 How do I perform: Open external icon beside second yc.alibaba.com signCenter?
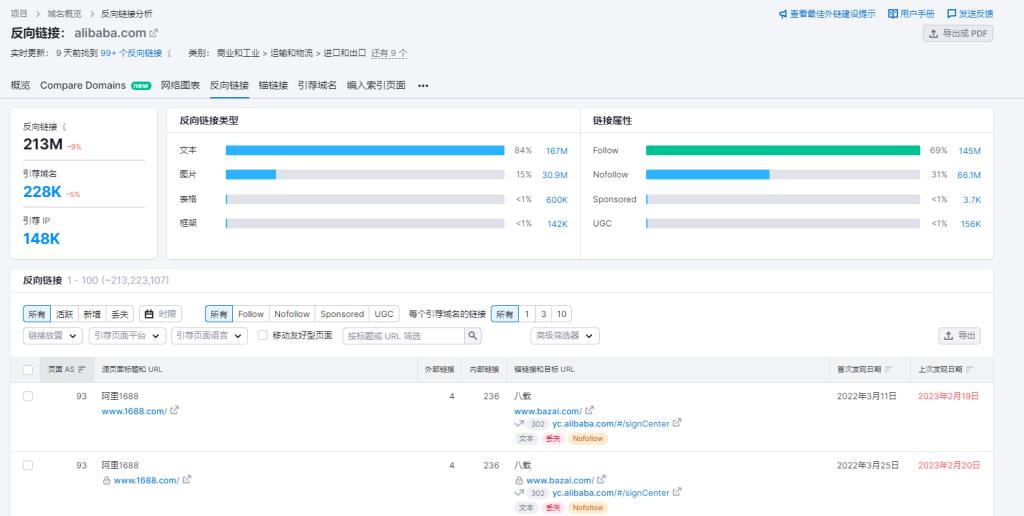point(677,492)
